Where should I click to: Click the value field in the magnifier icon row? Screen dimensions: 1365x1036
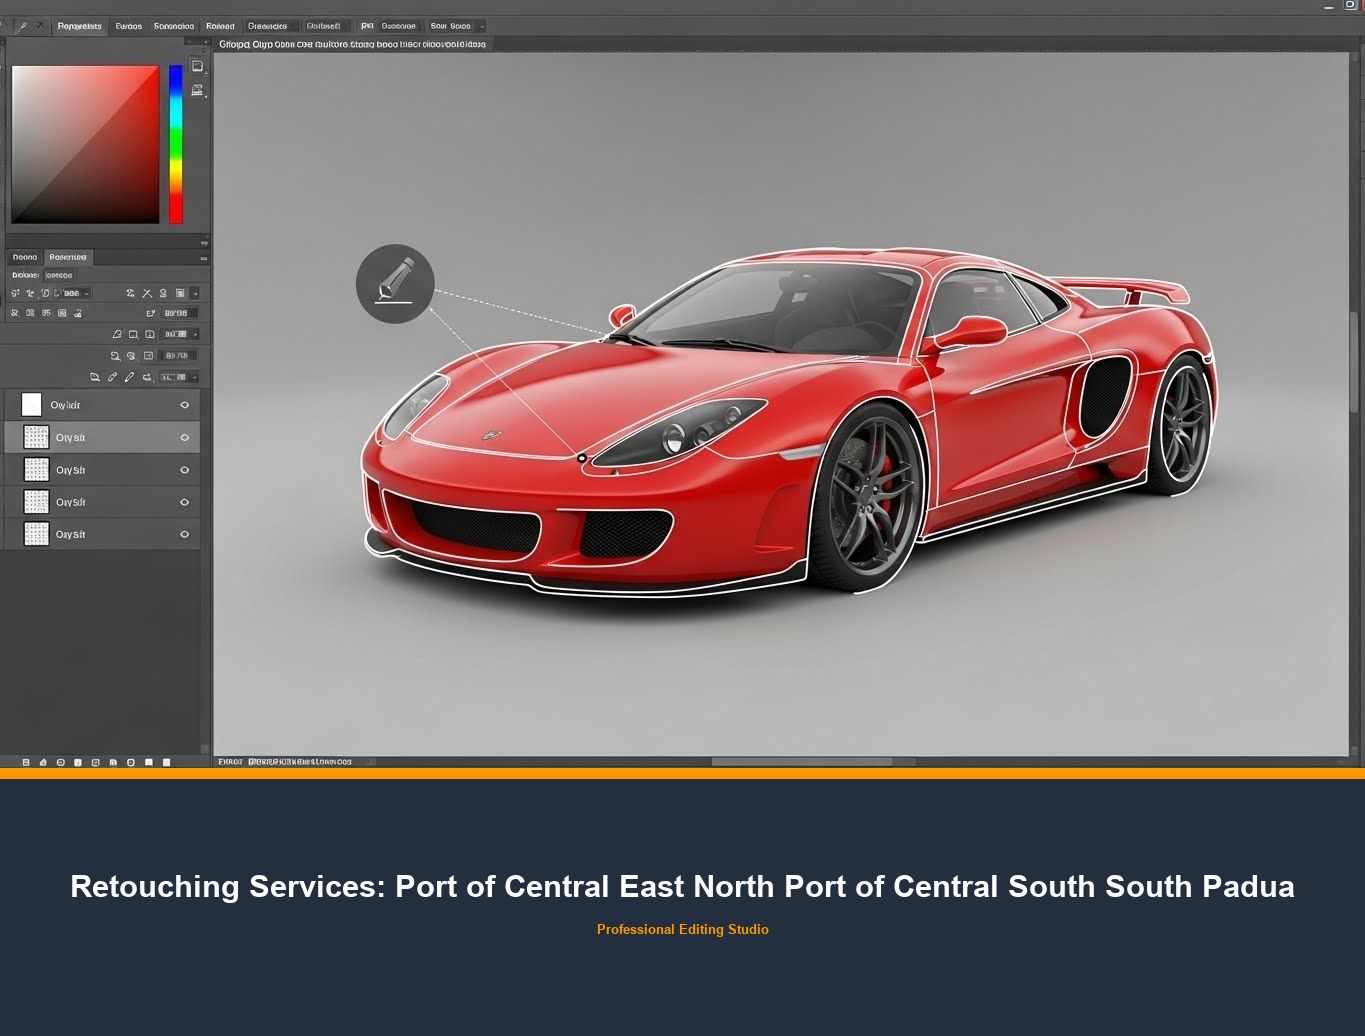[x=177, y=356]
